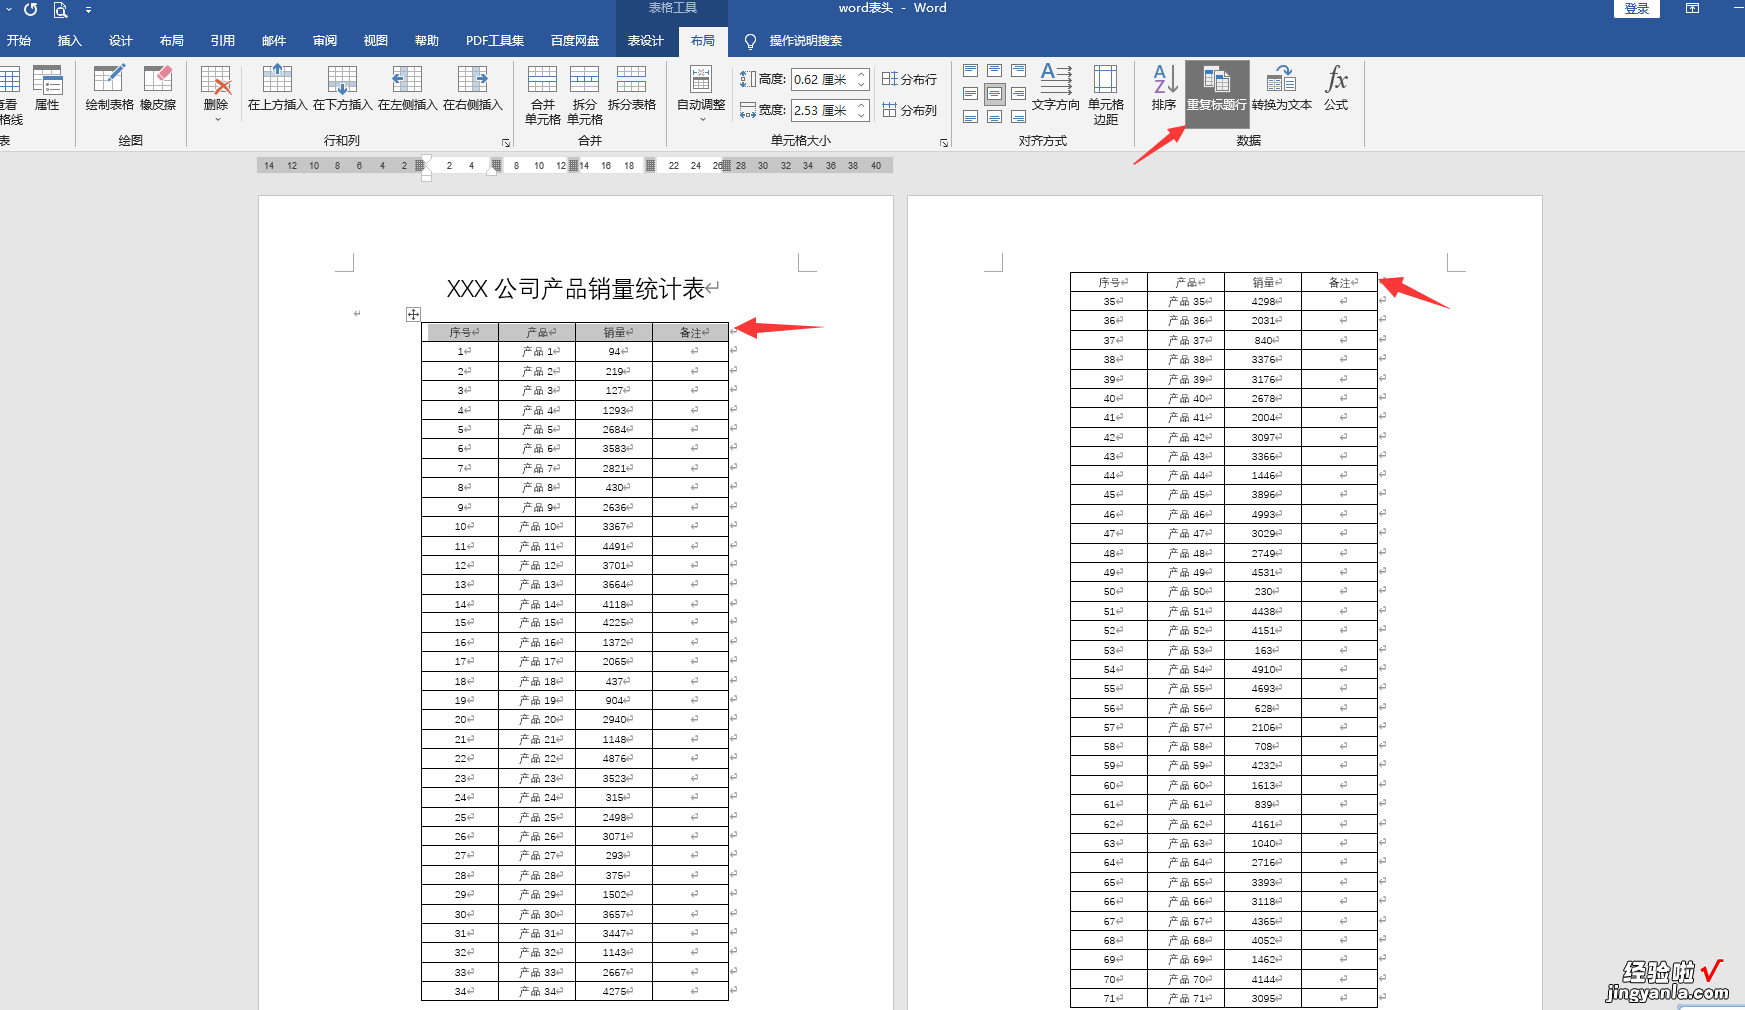Switch to the 开始 Home tab

(19, 41)
